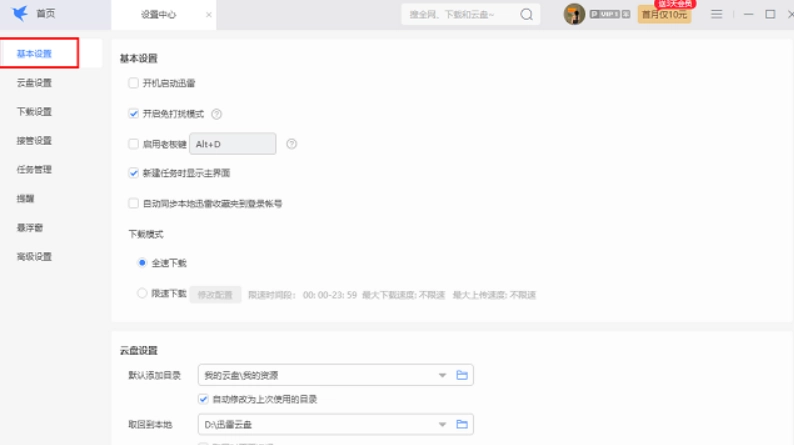Image resolution: width=794 pixels, height=445 pixels.
Task: Switch to 首页 tab
Action: point(46,14)
